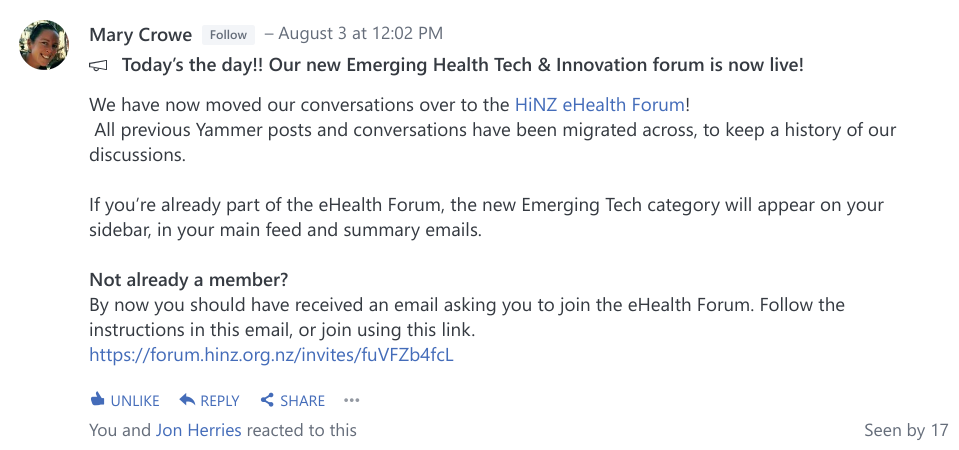Open the forum.hinz.org.nz invite URL

click(272, 355)
